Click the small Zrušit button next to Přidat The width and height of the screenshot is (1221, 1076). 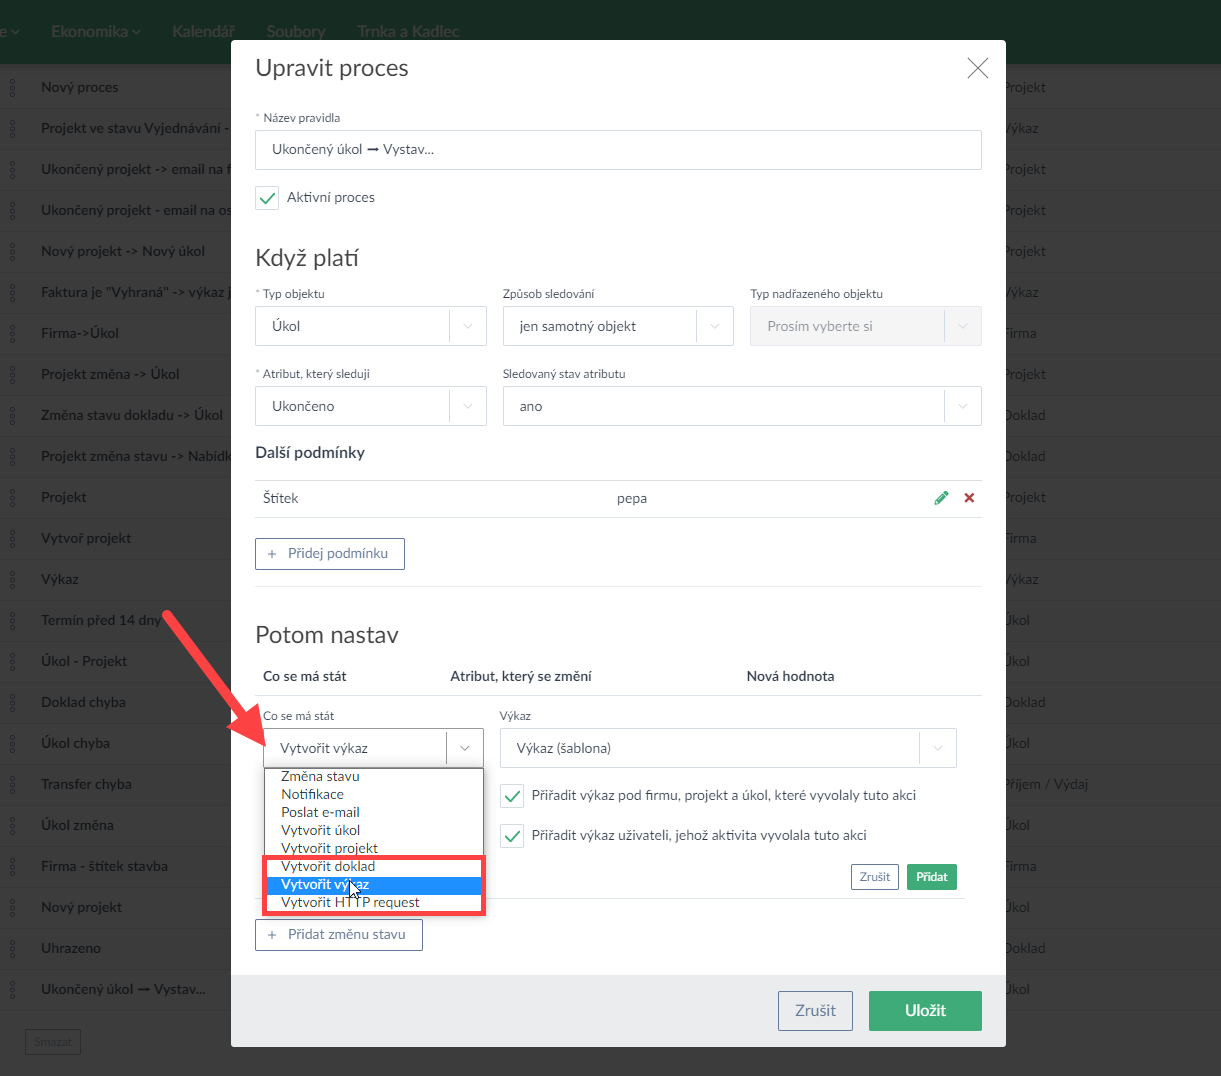[875, 877]
